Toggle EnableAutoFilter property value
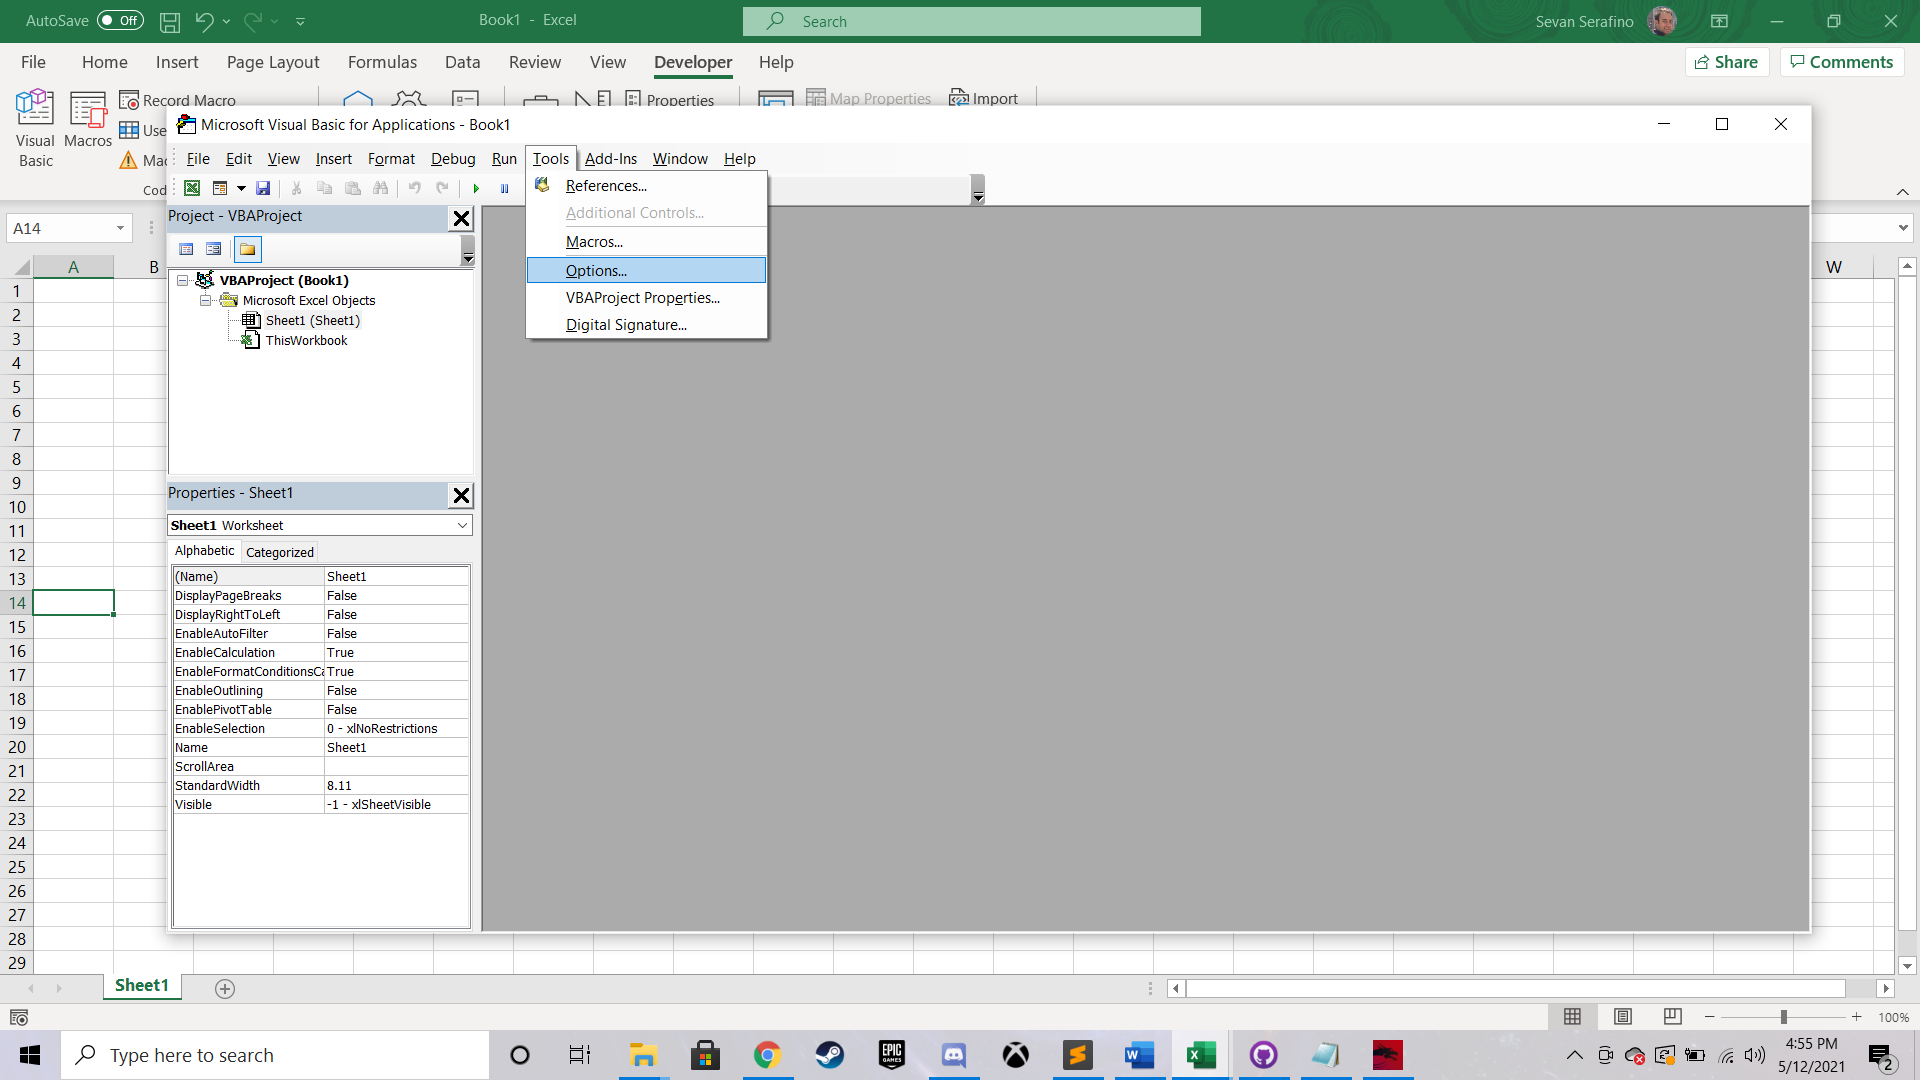The image size is (1920, 1080). click(x=396, y=633)
